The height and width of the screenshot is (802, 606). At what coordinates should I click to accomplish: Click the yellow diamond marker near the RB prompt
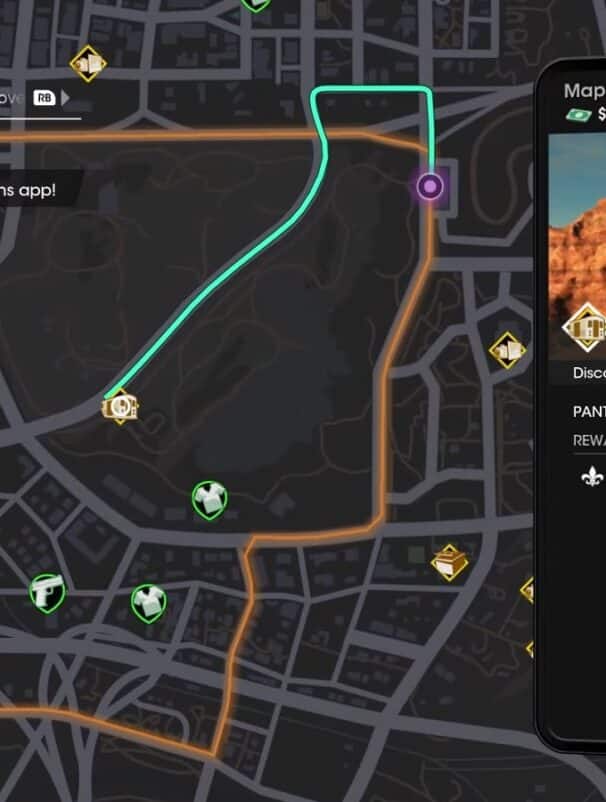click(88, 64)
